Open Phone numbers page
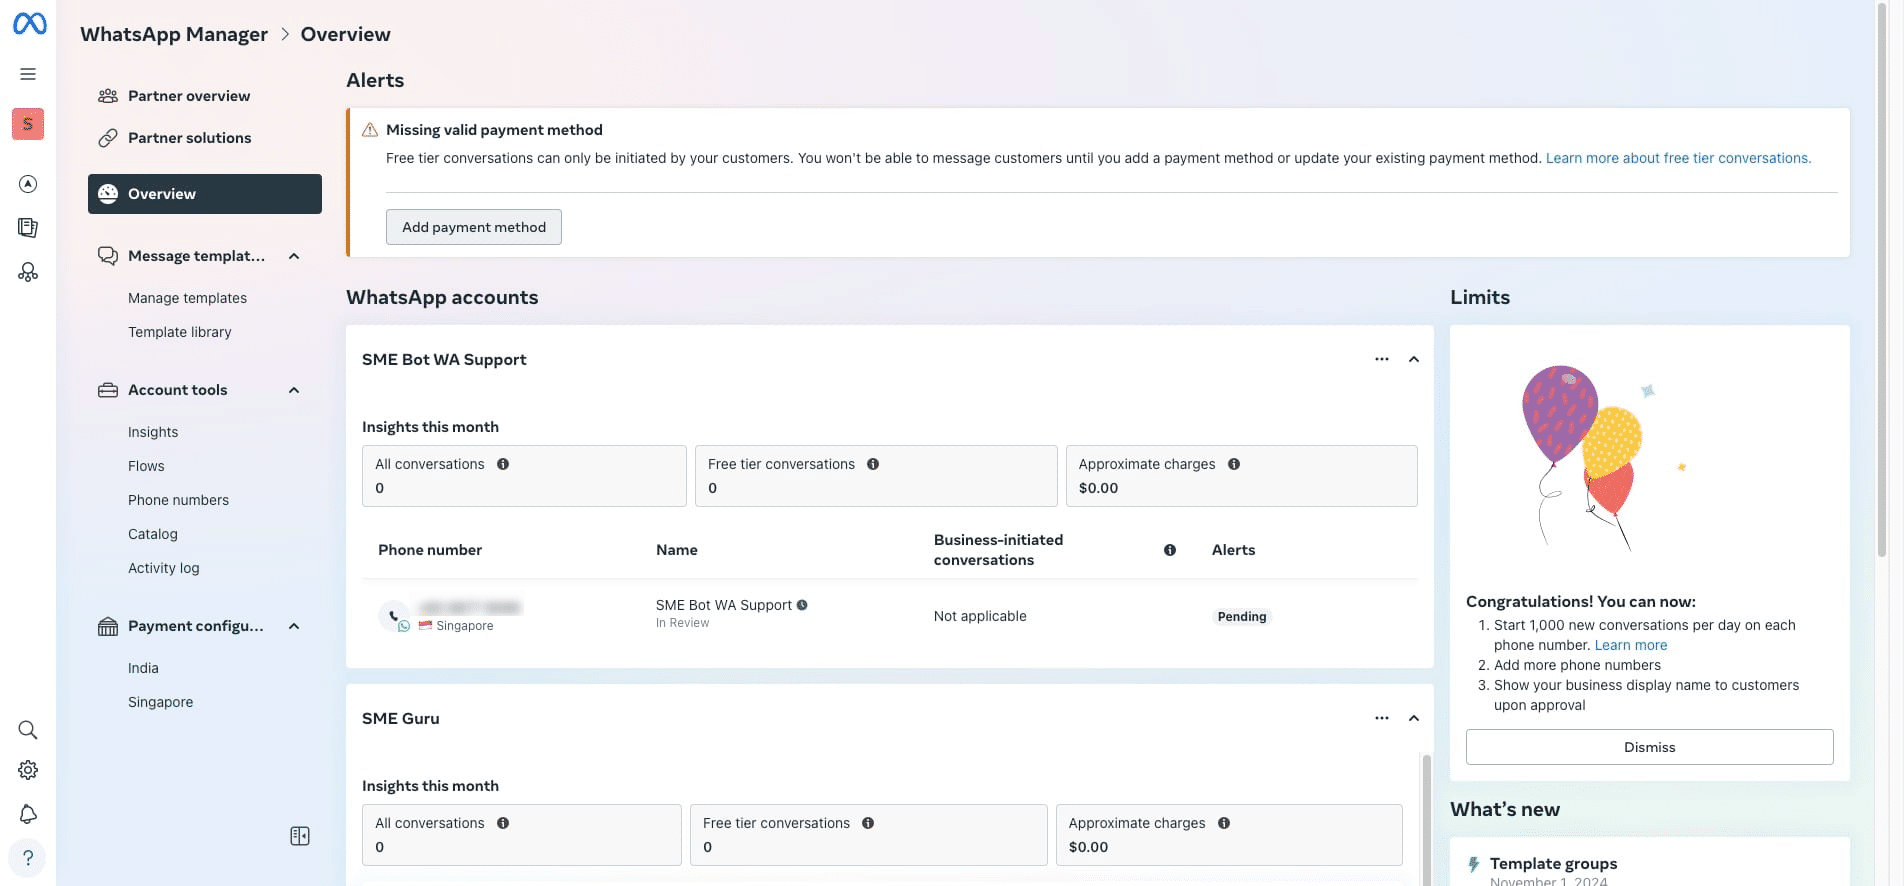The image size is (1904, 886). tap(178, 500)
